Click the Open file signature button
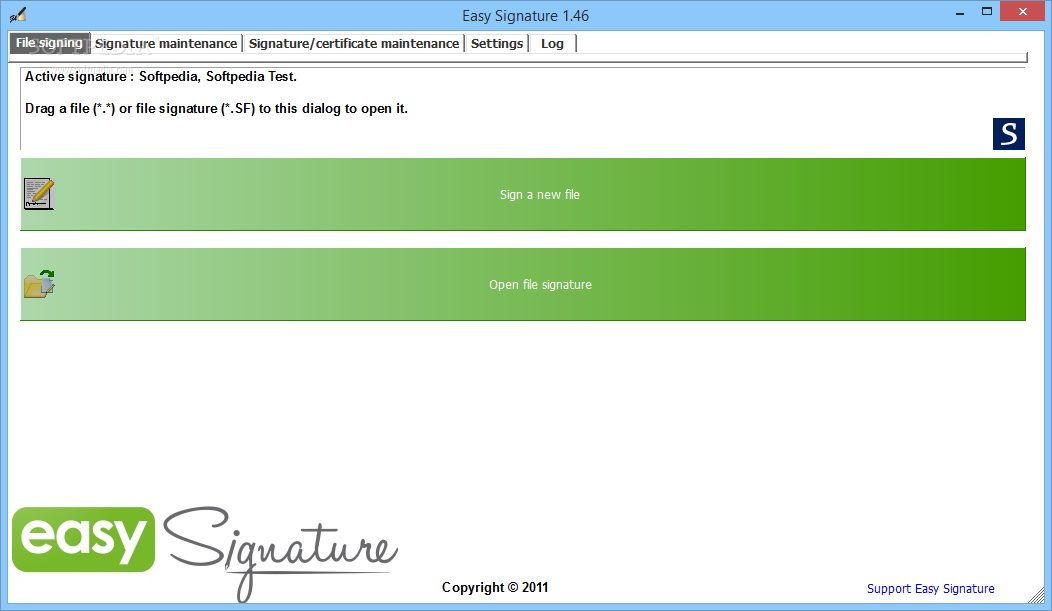 point(523,284)
